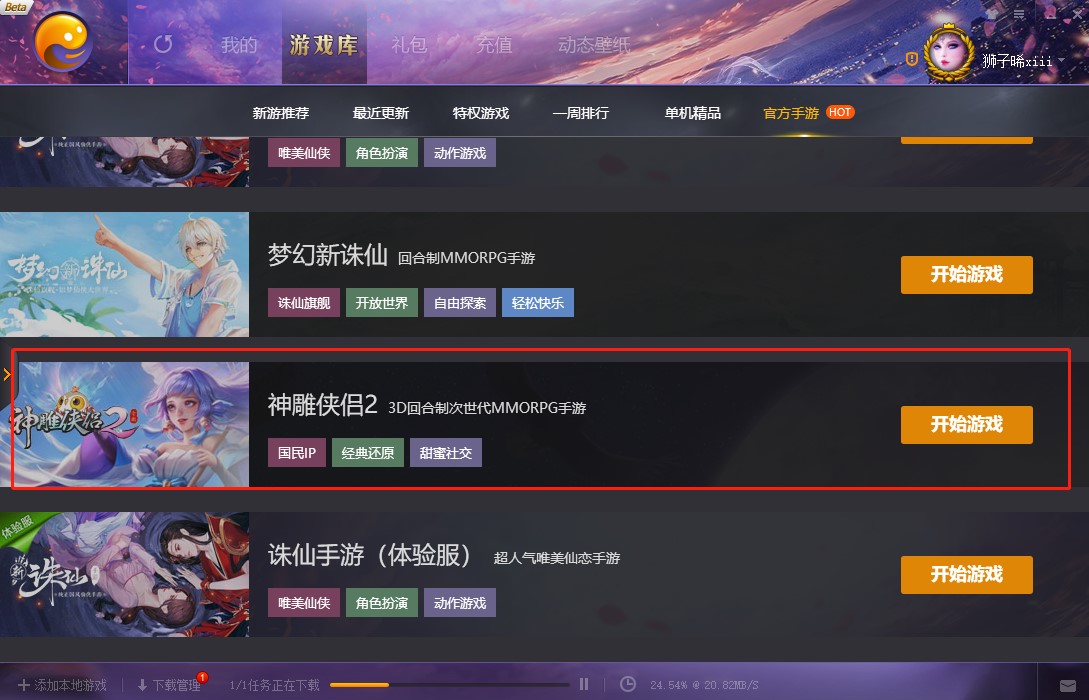Image resolution: width=1089 pixels, height=700 pixels.
Task: Open the main menu dropdown in the title bar
Action: 1019,14
